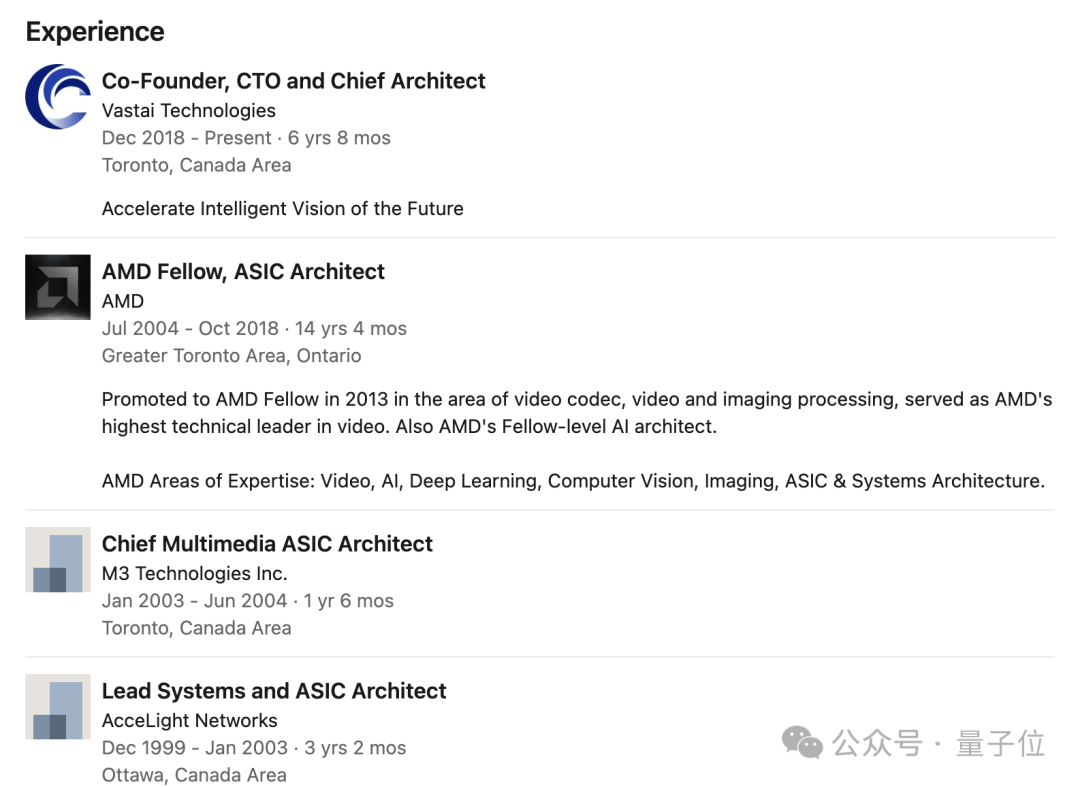This screenshot has height=787, width=1080.
Task: Click the Experience section heading
Action: 95,32
